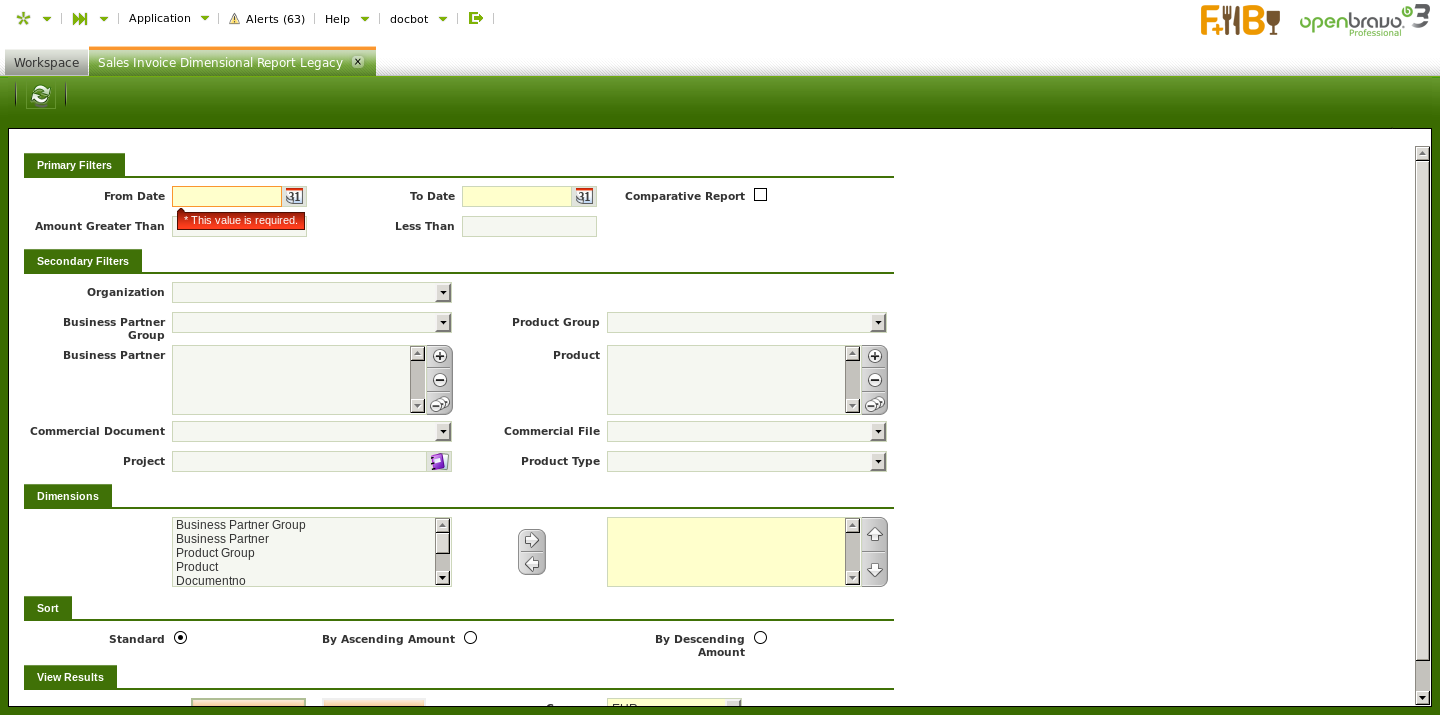Move selected dimension up in order
Screen dimensions: 1440x715
click(874, 534)
